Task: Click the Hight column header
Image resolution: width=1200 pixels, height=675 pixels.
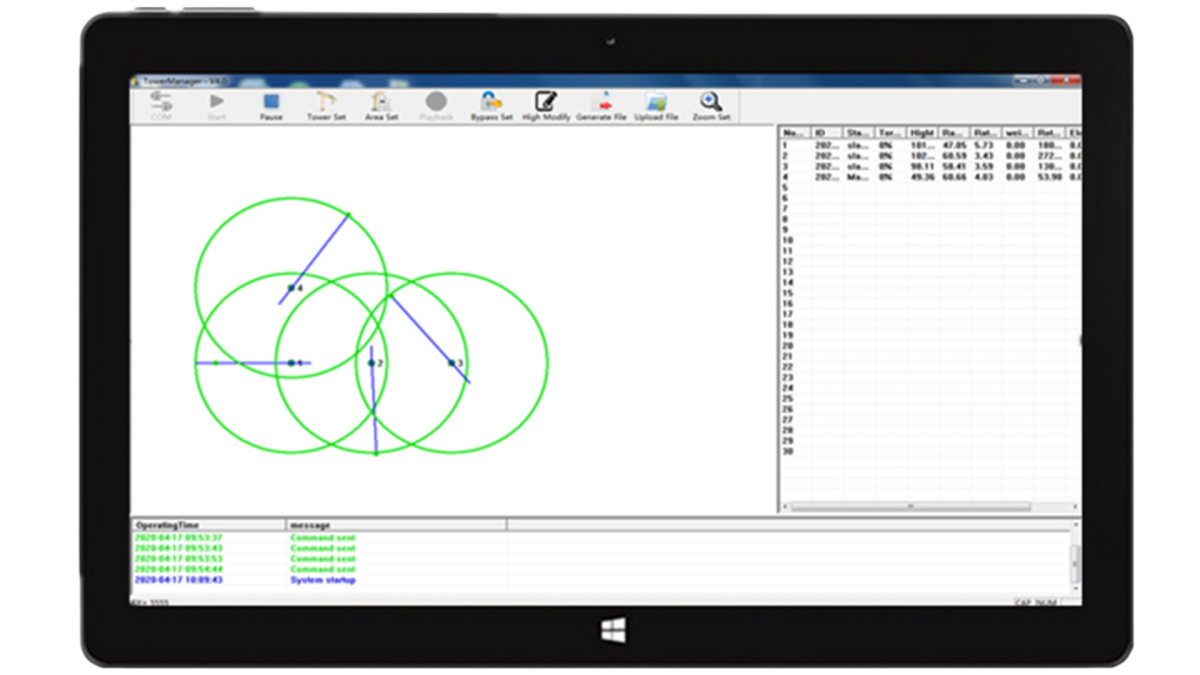Action: click(x=922, y=133)
